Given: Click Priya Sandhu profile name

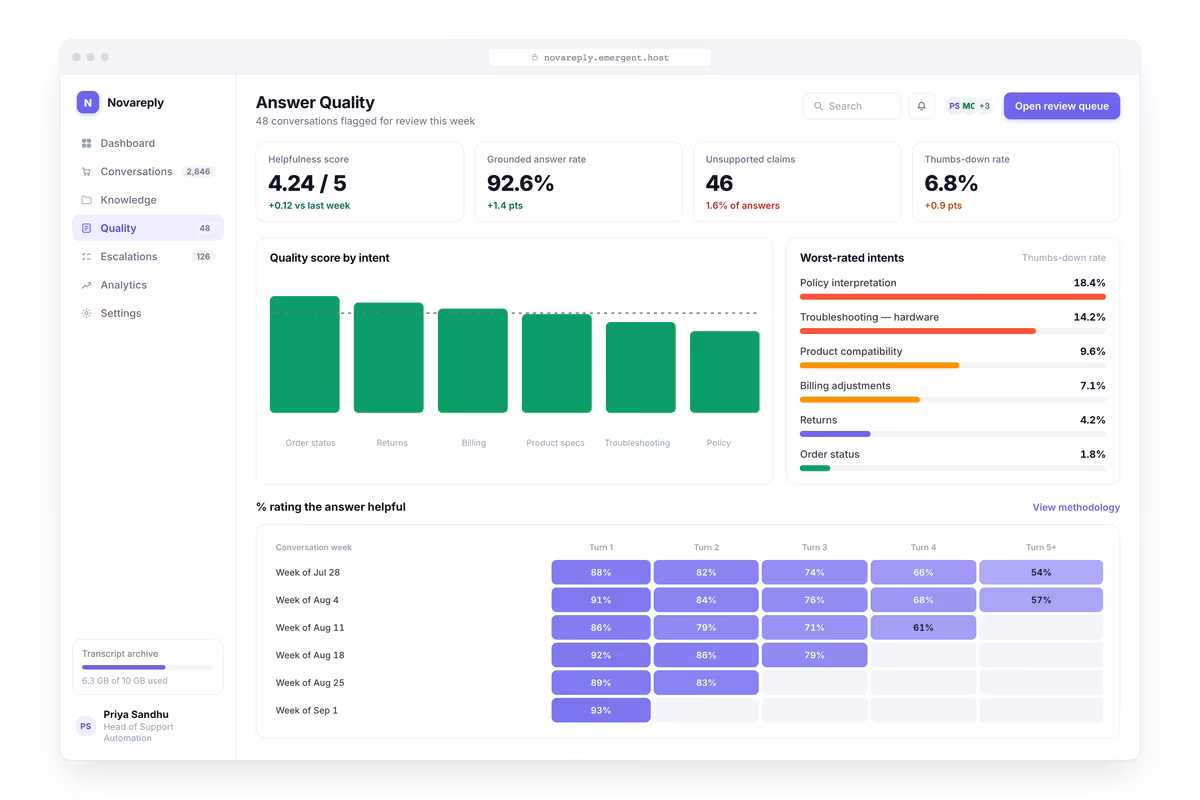Looking at the screenshot, I should click(x=136, y=715).
